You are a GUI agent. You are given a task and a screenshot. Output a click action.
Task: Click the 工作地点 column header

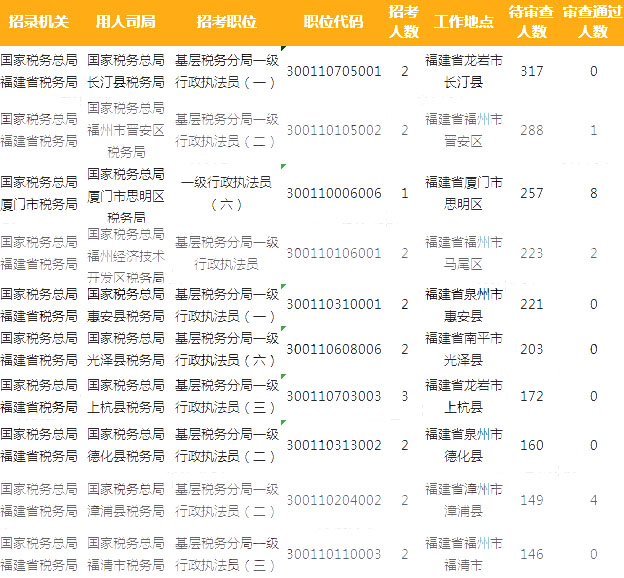pyautogui.click(x=464, y=22)
